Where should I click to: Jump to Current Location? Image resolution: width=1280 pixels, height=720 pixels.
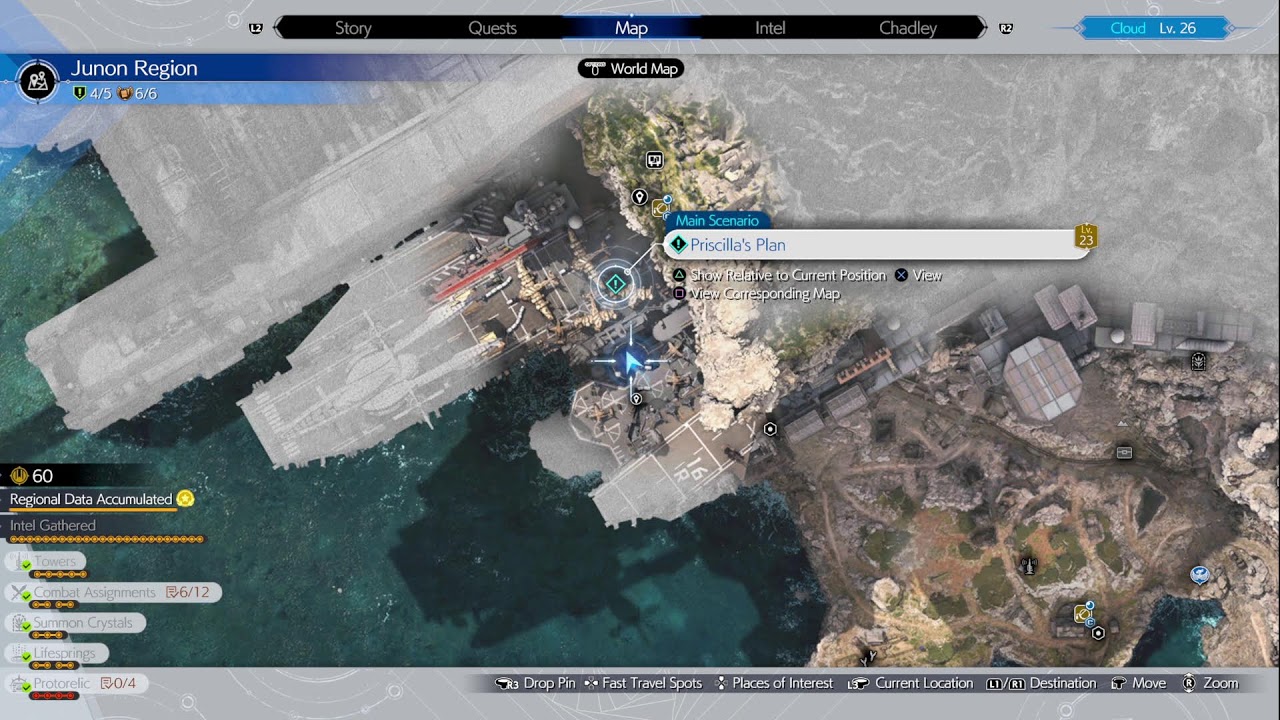(910, 683)
